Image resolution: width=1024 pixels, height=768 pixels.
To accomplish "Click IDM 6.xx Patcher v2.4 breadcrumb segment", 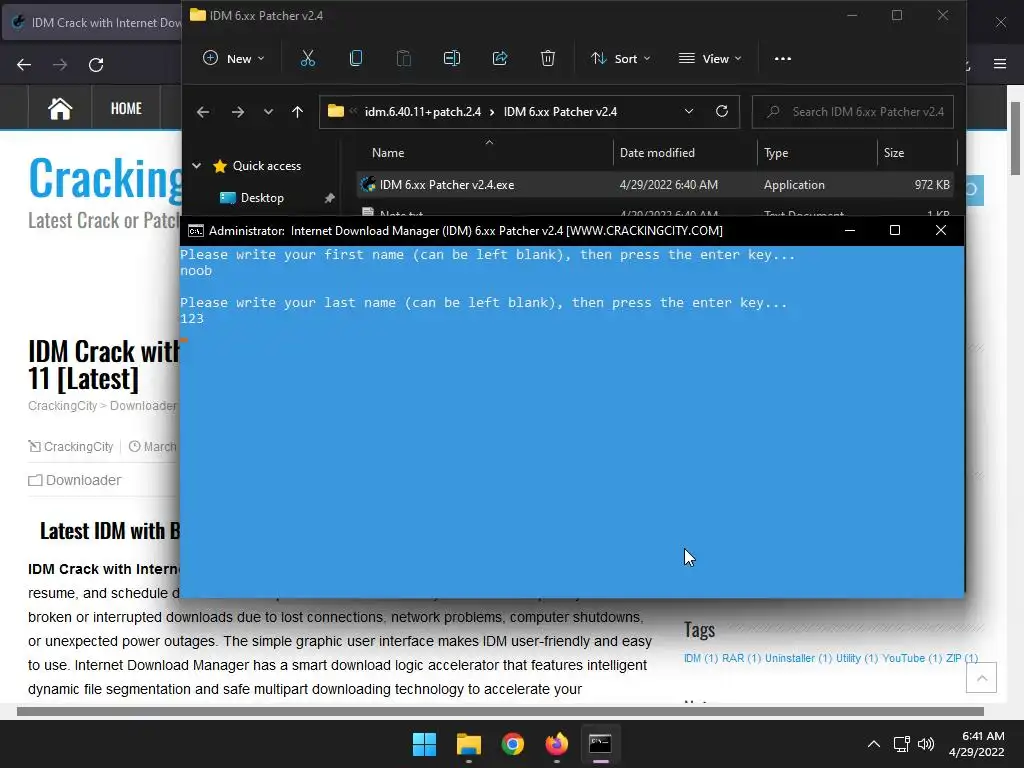I will (x=560, y=112).
